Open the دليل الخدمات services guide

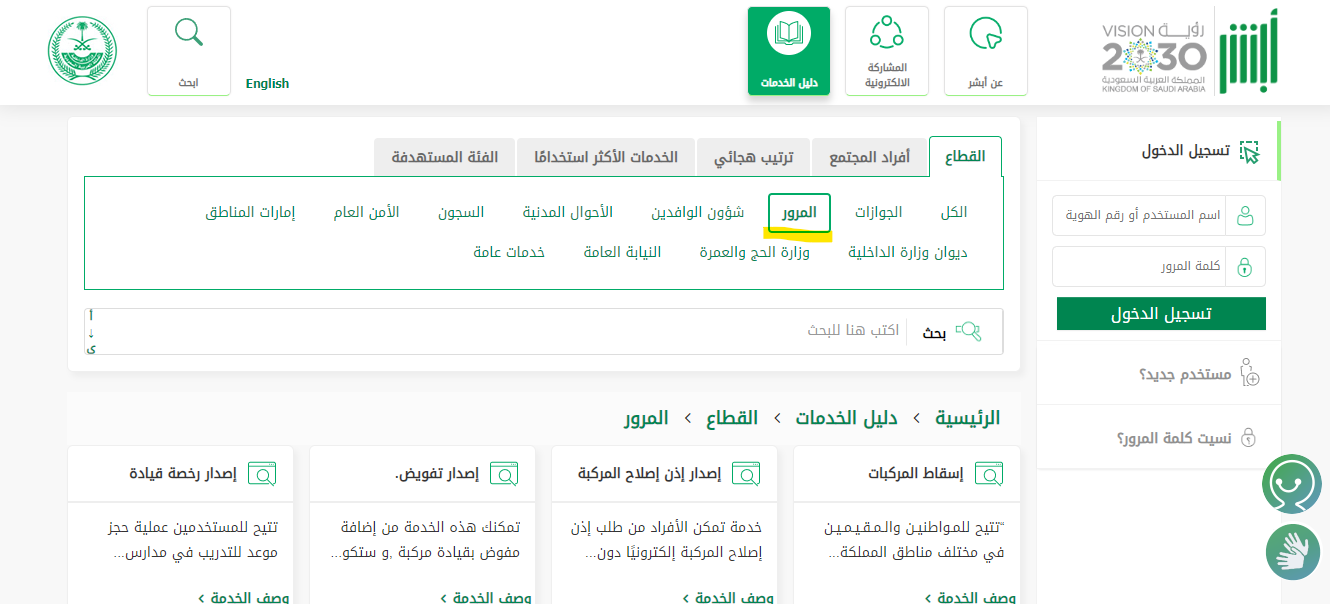tap(788, 51)
